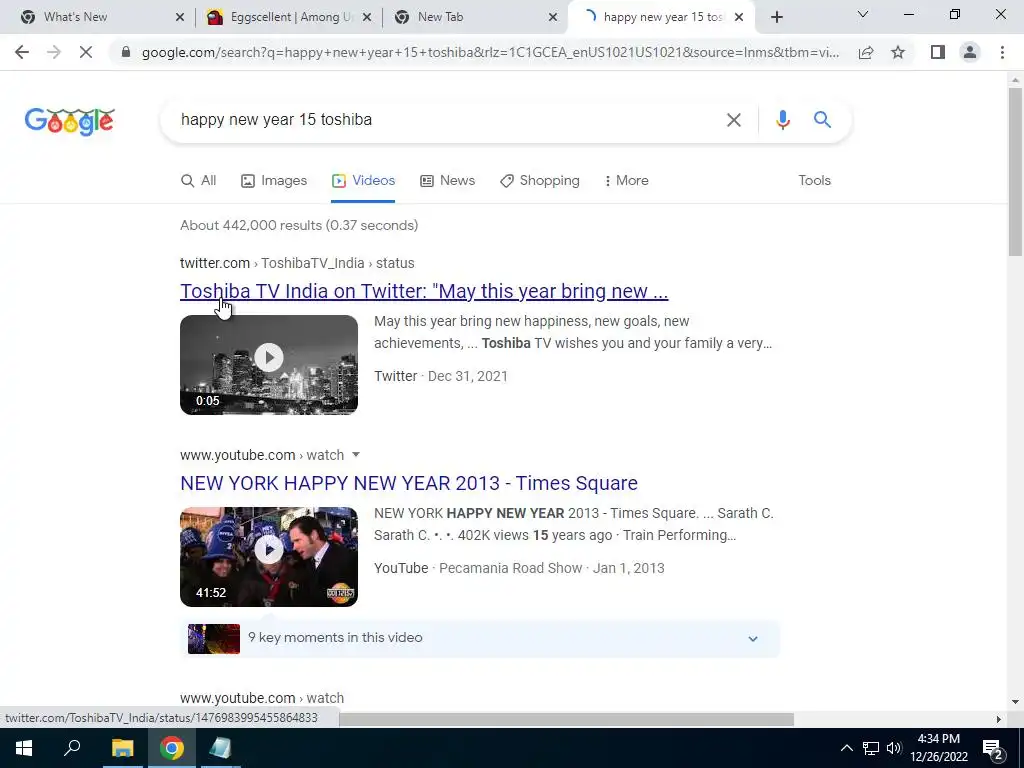
Task: Select the Images search filter
Action: coord(274,180)
